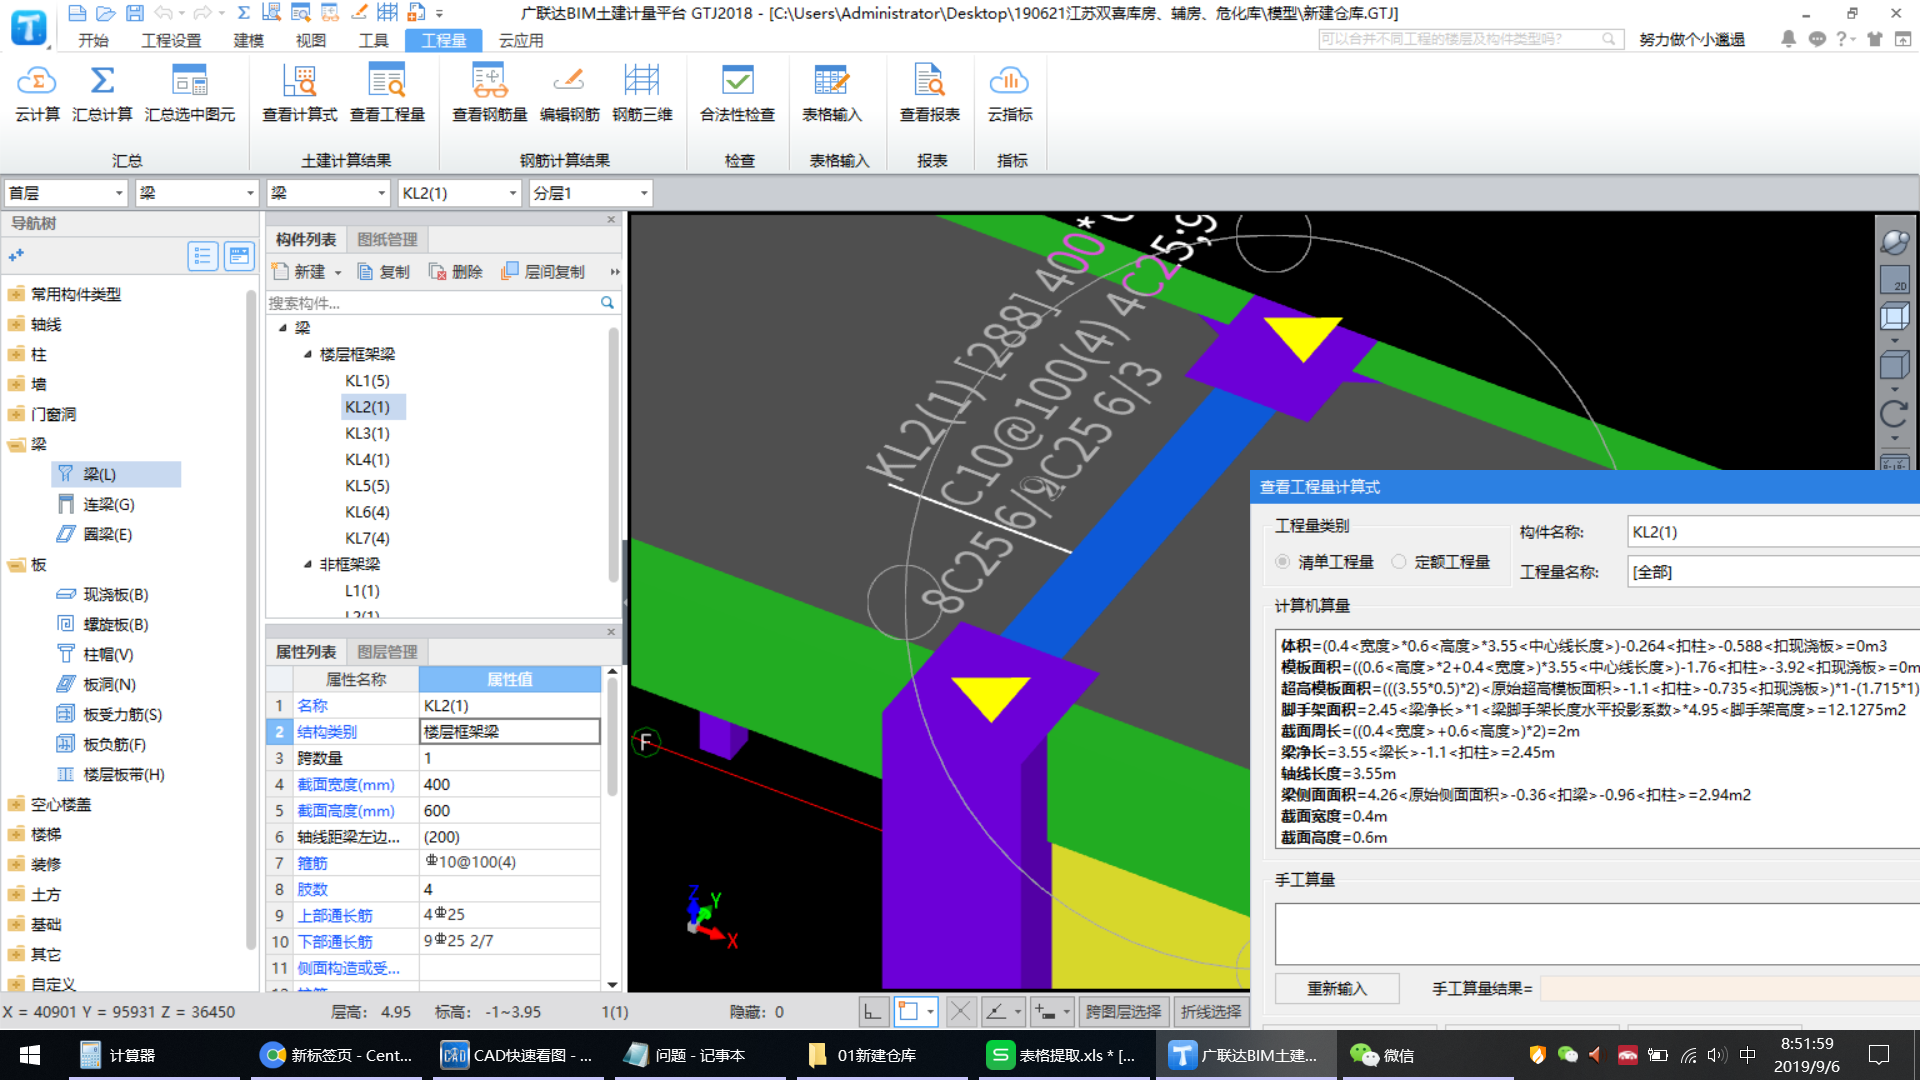
Task: Open the 工程设置 ribbon tab
Action: coord(171,40)
